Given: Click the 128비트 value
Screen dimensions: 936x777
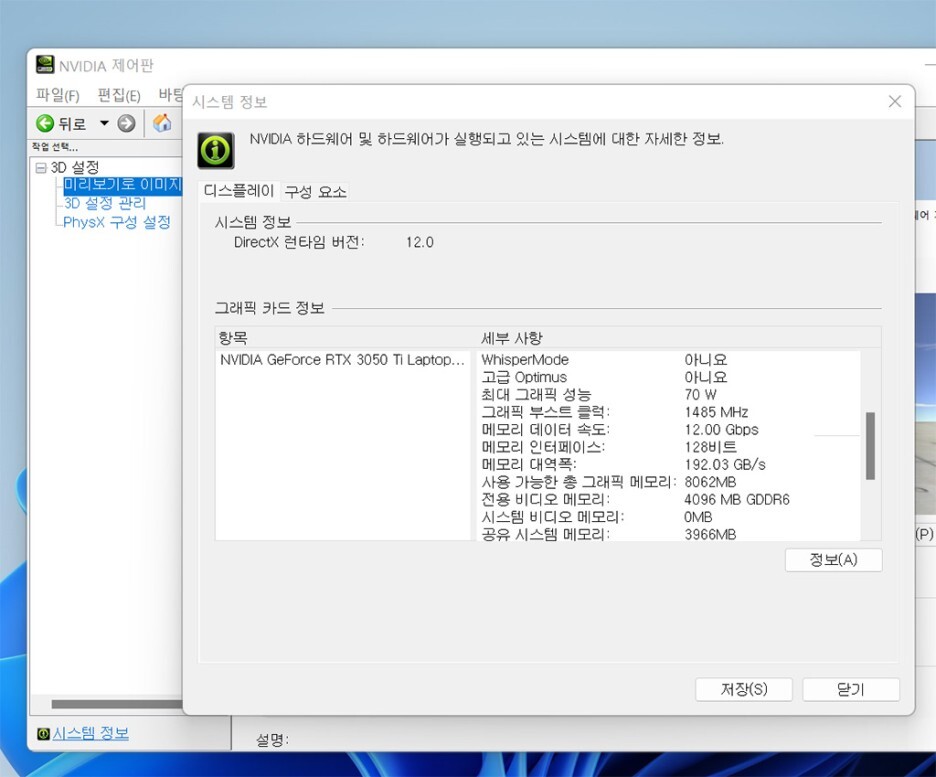Looking at the screenshot, I should (x=710, y=447).
